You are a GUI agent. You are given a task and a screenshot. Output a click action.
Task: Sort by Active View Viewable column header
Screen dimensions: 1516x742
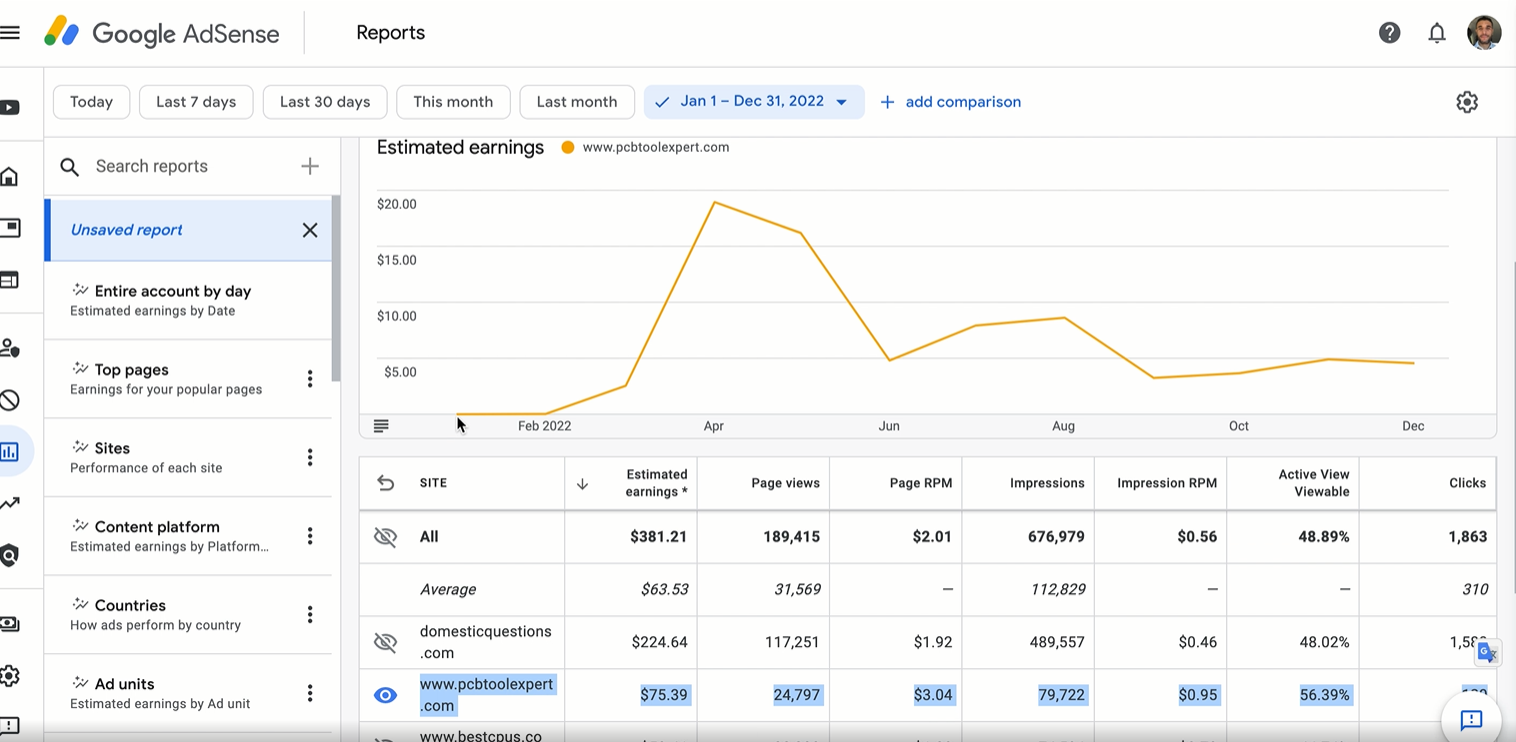(1313, 483)
